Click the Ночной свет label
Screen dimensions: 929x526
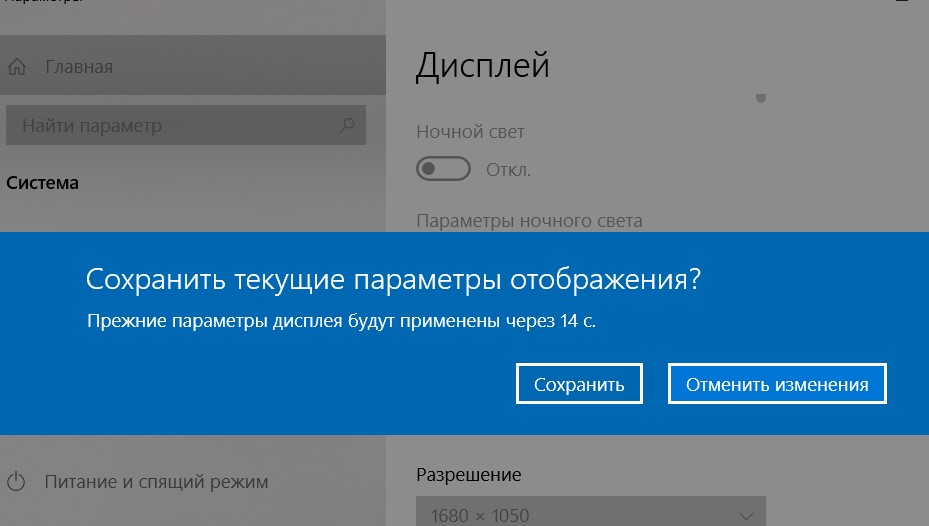tap(470, 132)
